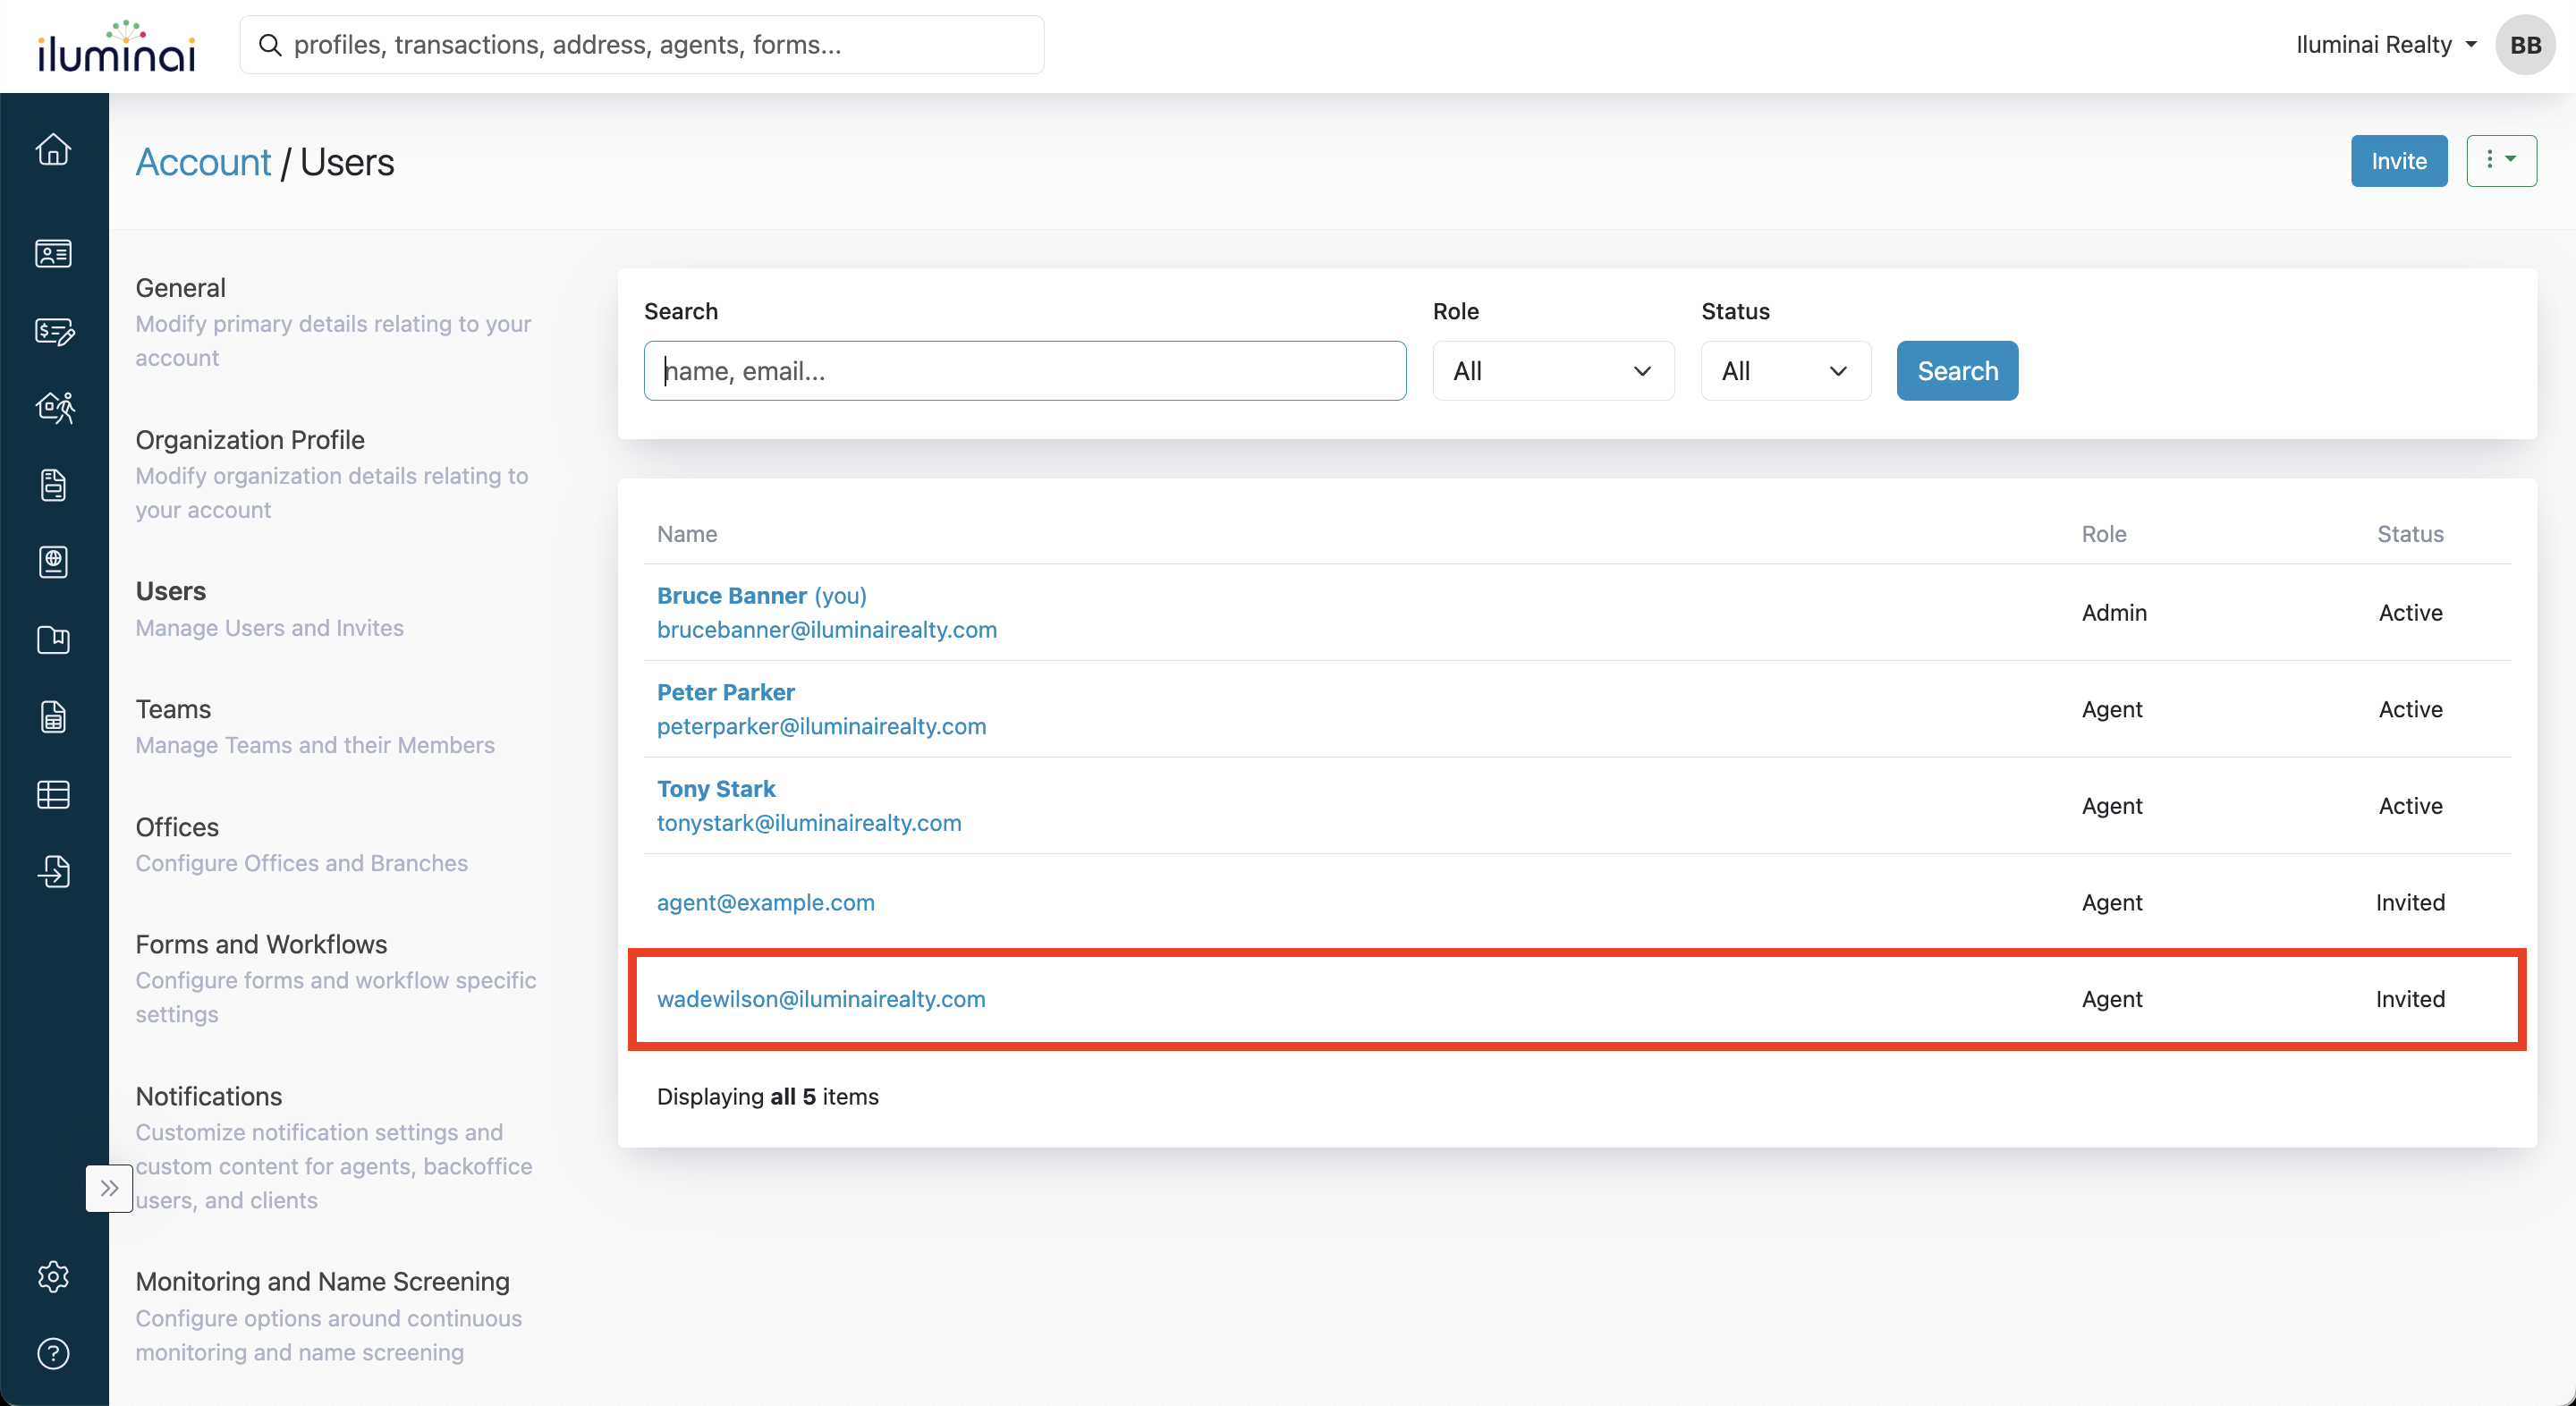The image size is (2576, 1406).
Task: Click the globe document sidebar icon
Action: pyautogui.click(x=53, y=563)
